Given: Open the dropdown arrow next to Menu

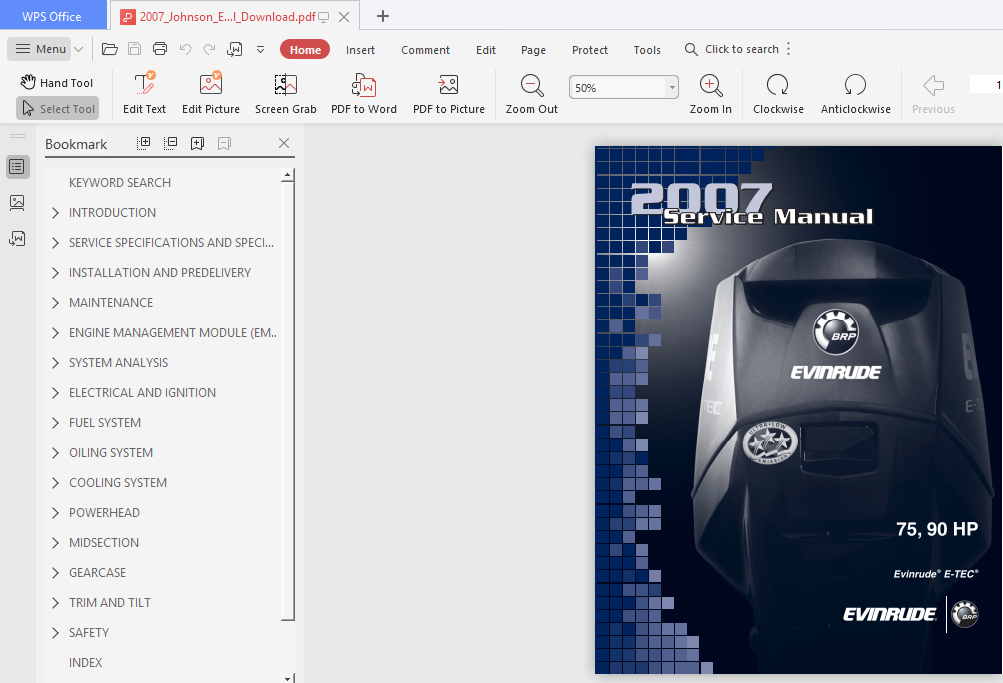Looking at the screenshot, I should click(79, 49).
